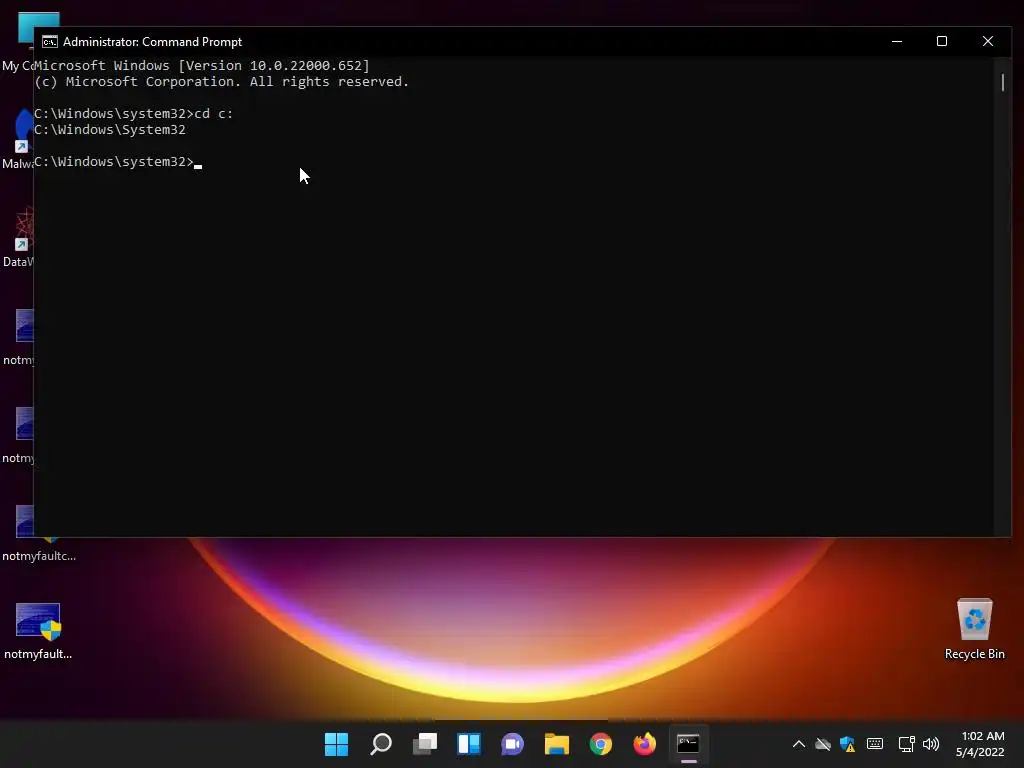1024x768 pixels.
Task: Launch Teams Chat from the taskbar
Action: (513, 744)
